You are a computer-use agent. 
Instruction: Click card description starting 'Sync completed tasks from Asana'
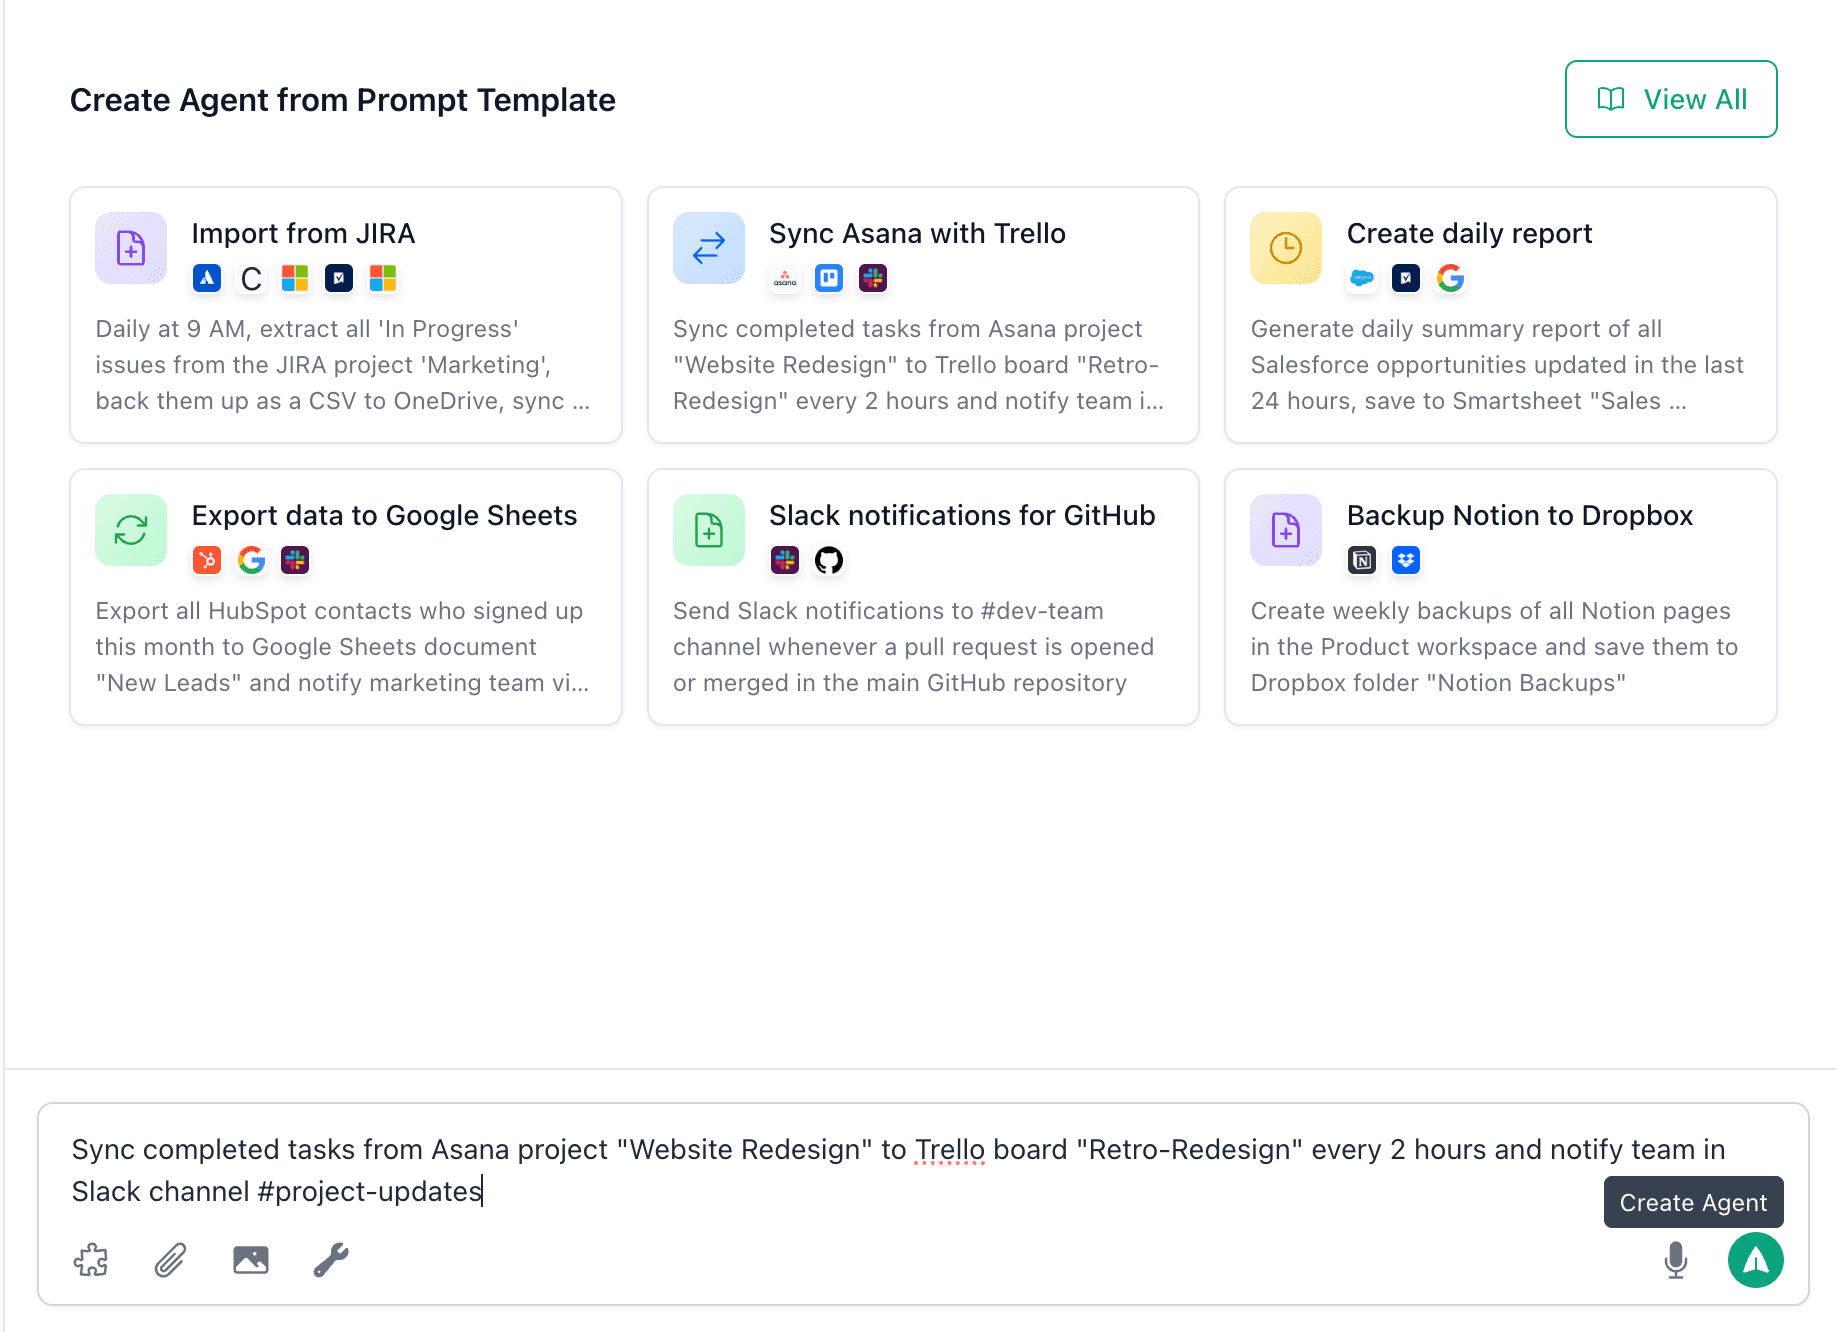(x=918, y=365)
